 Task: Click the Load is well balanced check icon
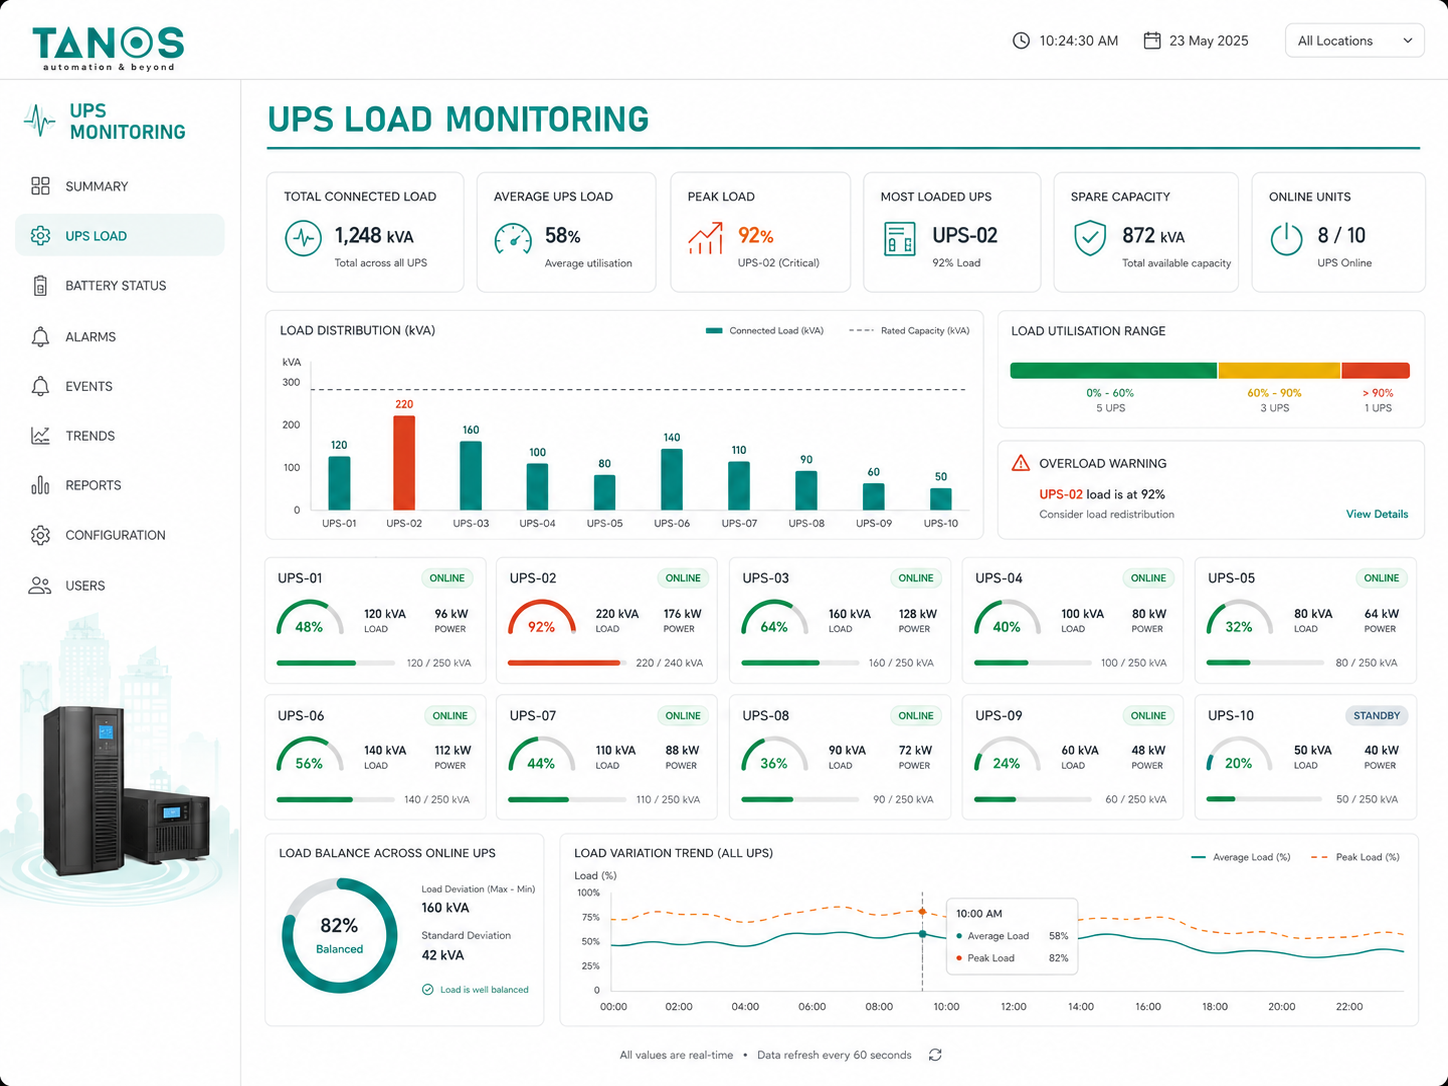click(x=428, y=990)
